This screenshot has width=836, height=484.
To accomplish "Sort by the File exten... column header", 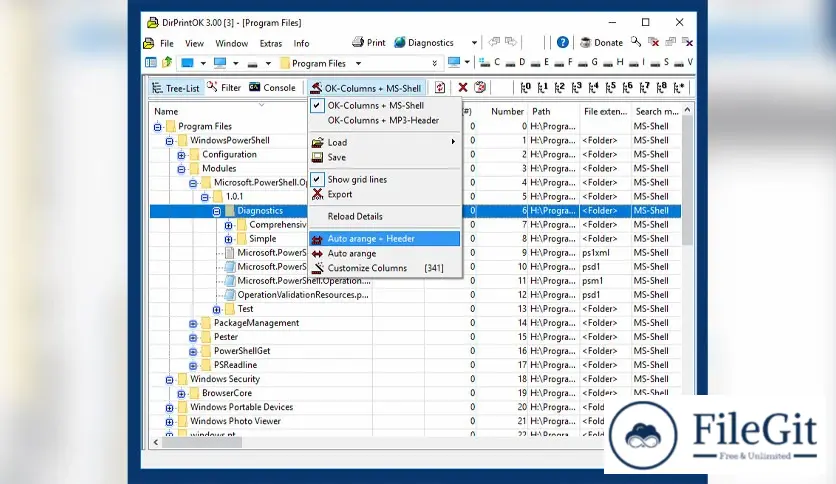I will coord(606,111).
